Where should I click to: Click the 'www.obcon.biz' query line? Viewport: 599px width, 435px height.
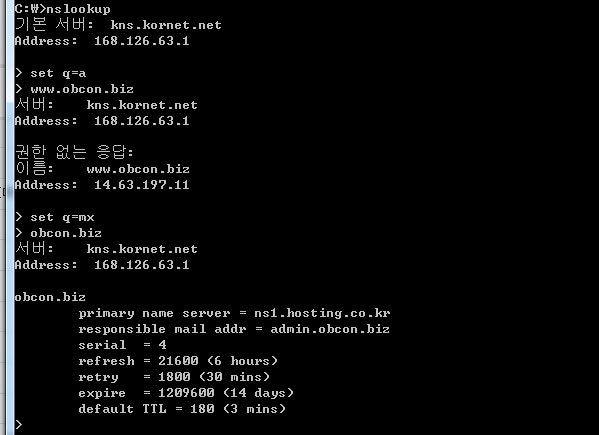(x=74, y=89)
